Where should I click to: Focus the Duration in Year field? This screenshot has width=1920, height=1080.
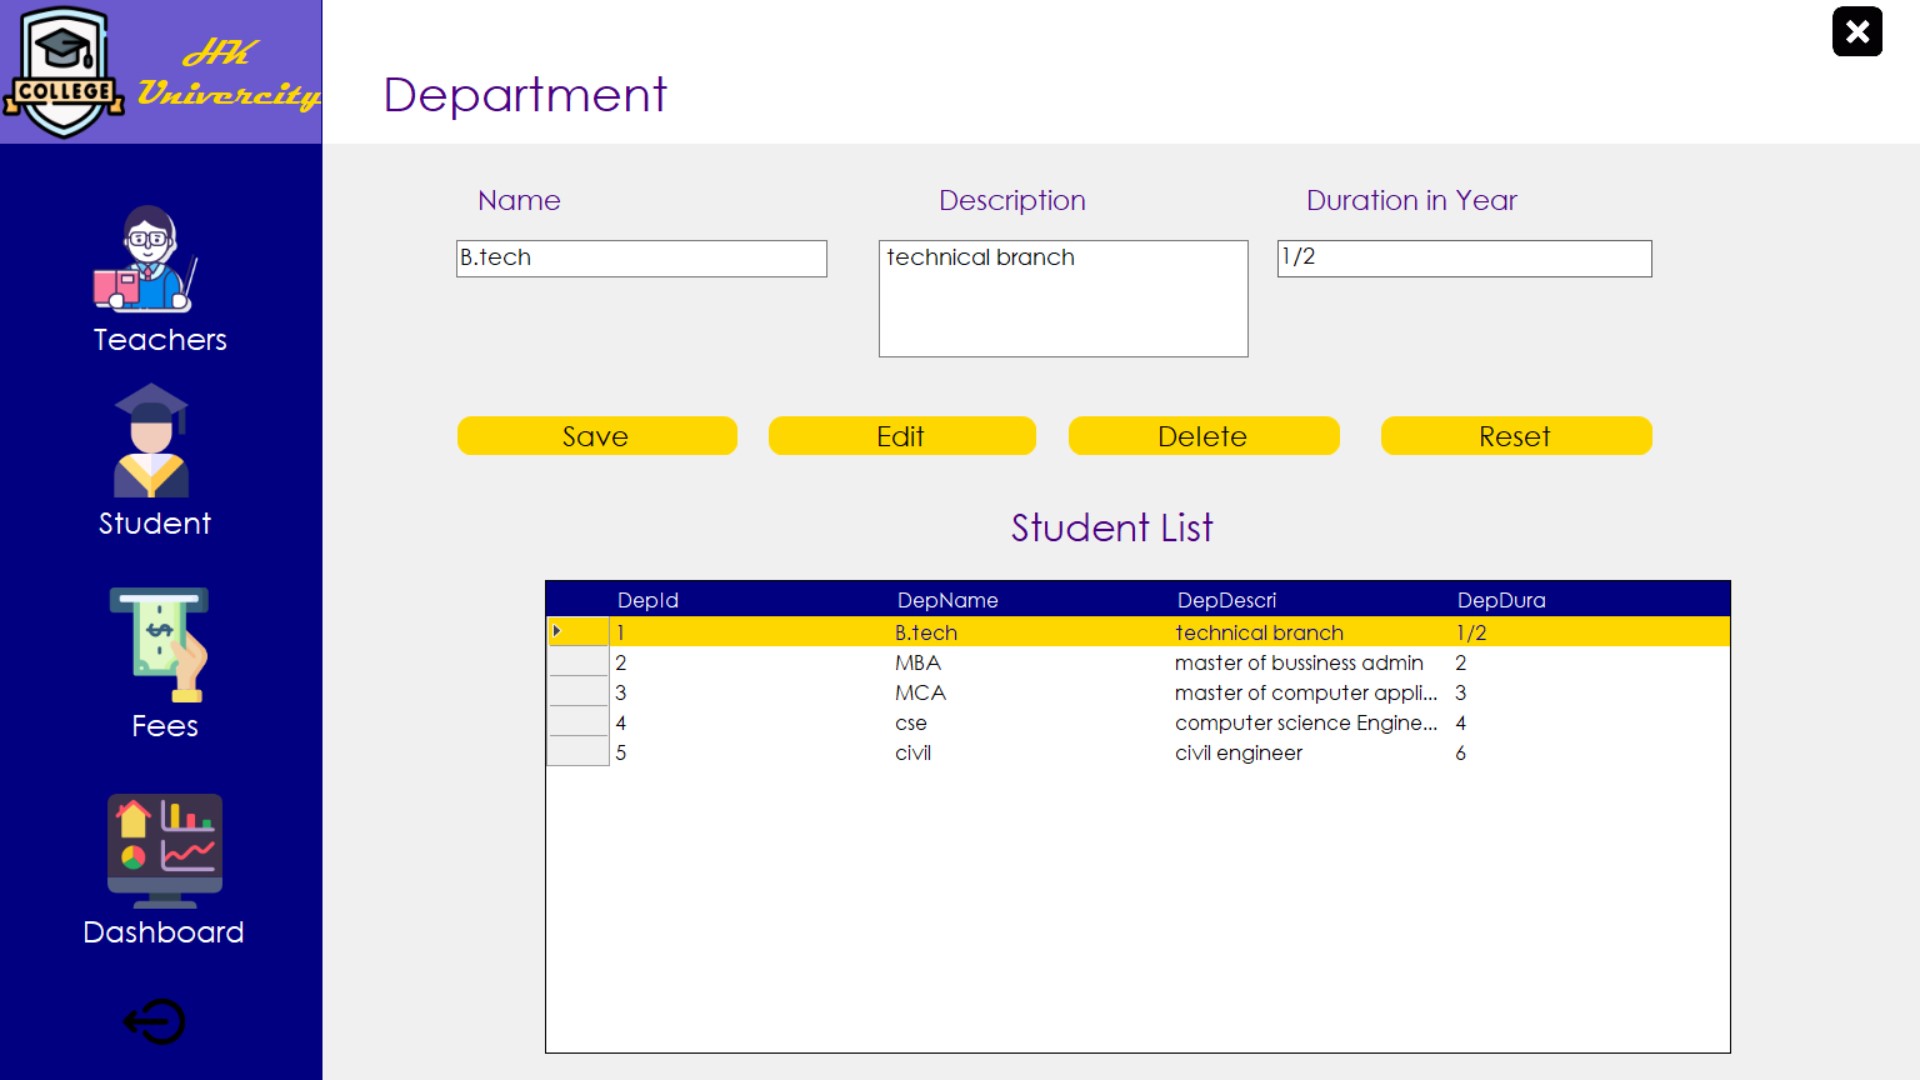(1463, 258)
